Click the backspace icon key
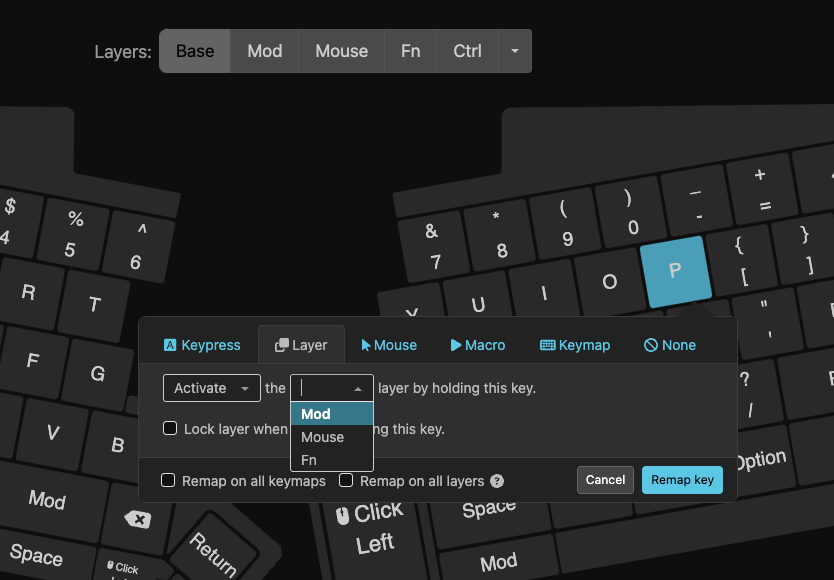 click(x=137, y=519)
